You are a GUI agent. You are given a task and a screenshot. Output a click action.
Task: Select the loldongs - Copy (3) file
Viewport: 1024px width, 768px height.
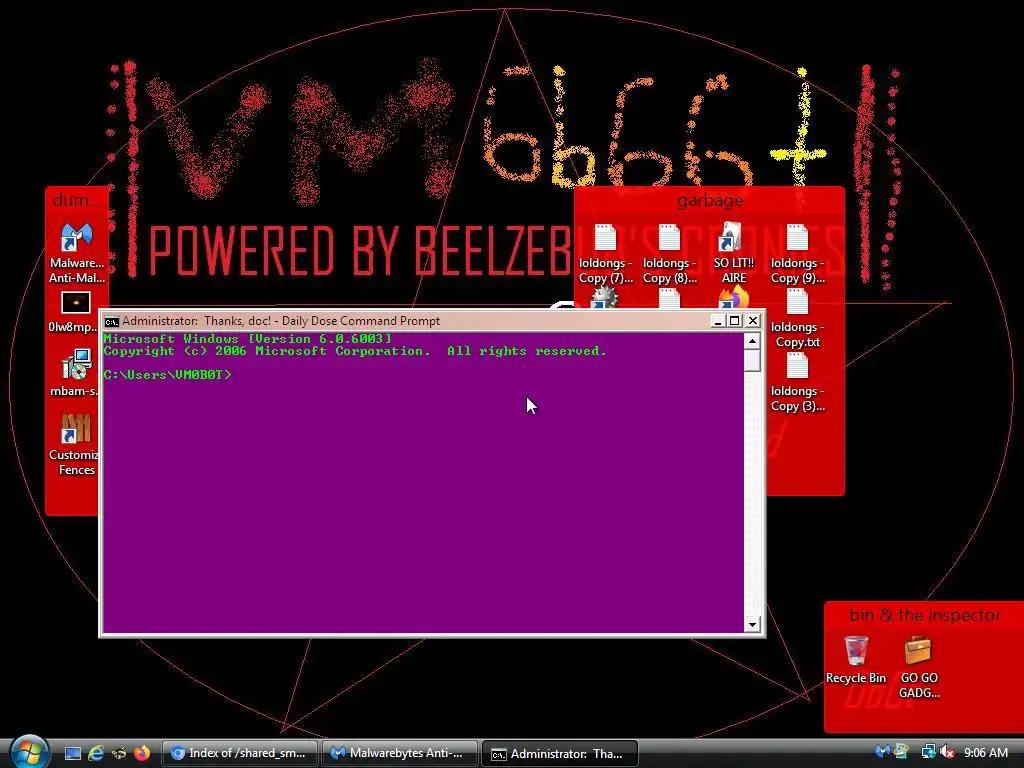point(797,382)
